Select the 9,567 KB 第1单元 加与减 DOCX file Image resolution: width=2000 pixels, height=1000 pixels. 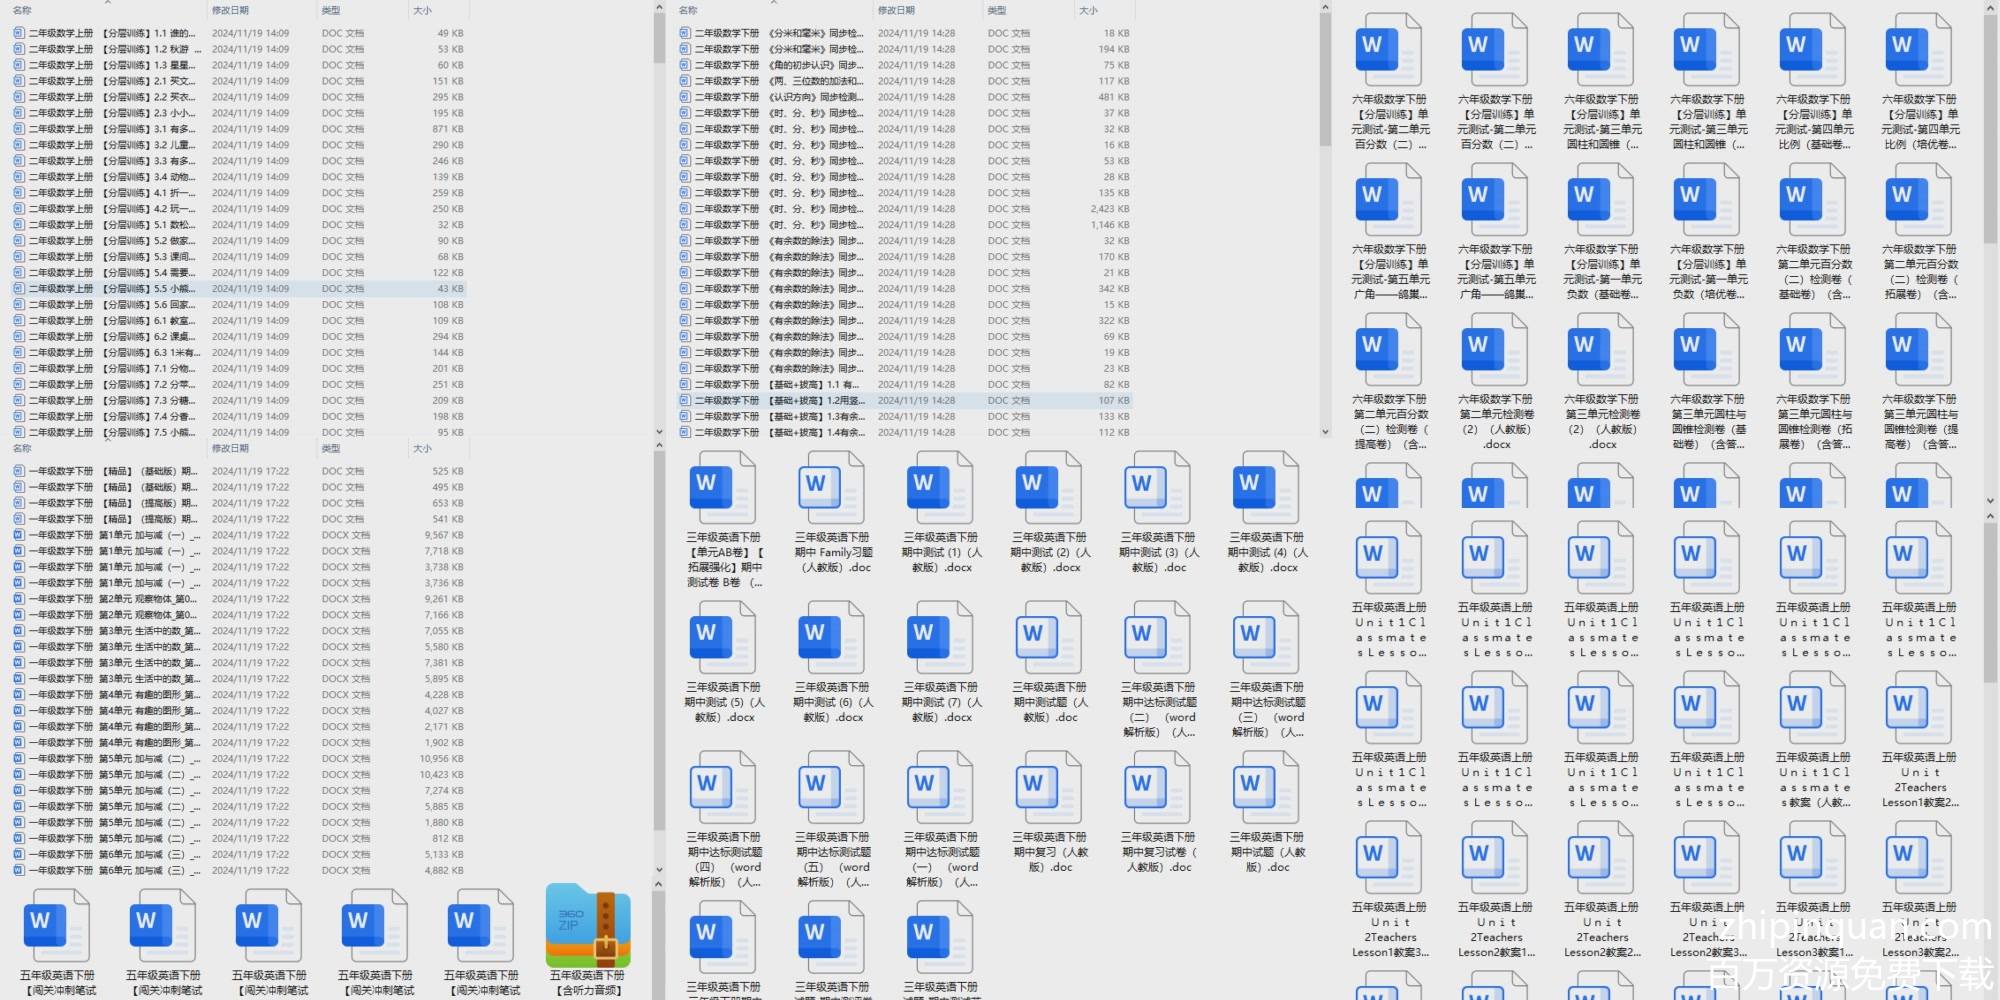pos(110,535)
